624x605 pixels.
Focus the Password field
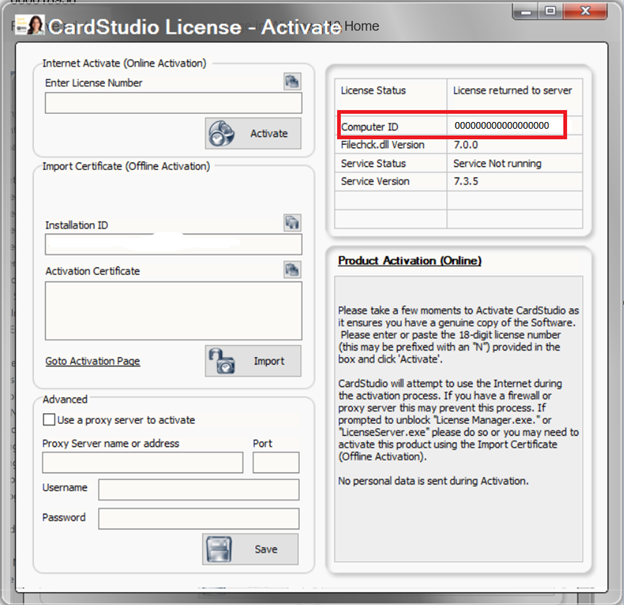pos(199,519)
